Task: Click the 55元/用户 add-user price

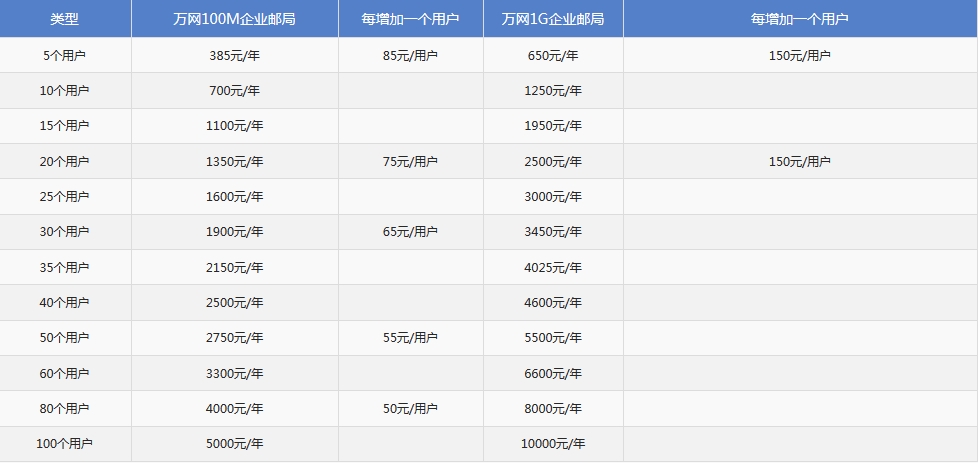Action: click(410, 338)
